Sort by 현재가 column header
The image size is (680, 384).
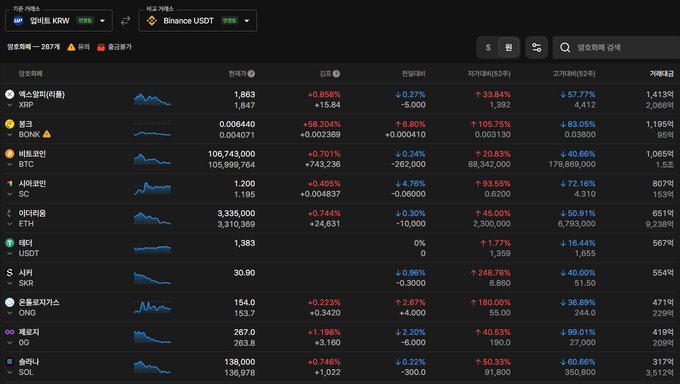click(x=238, y=74)
